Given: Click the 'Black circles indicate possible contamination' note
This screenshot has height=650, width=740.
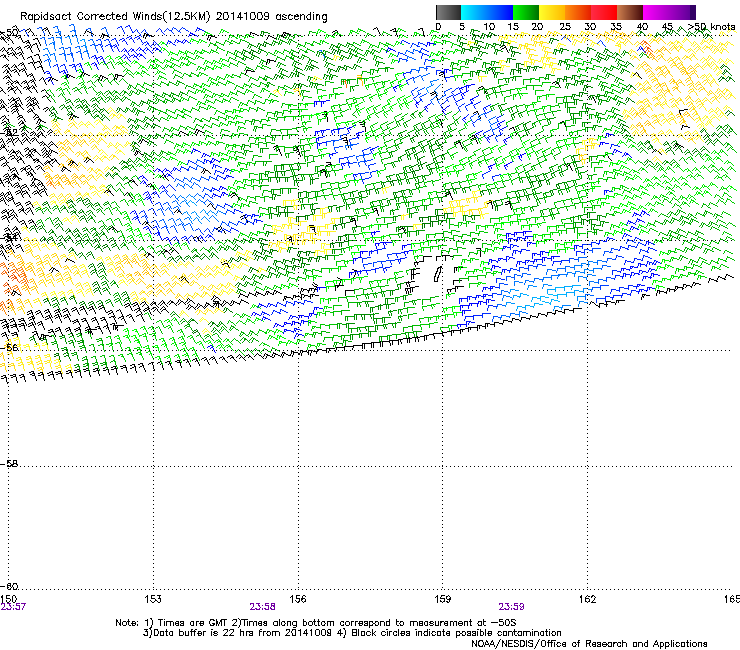Looking at the screenshot, I should coord(449,633).
